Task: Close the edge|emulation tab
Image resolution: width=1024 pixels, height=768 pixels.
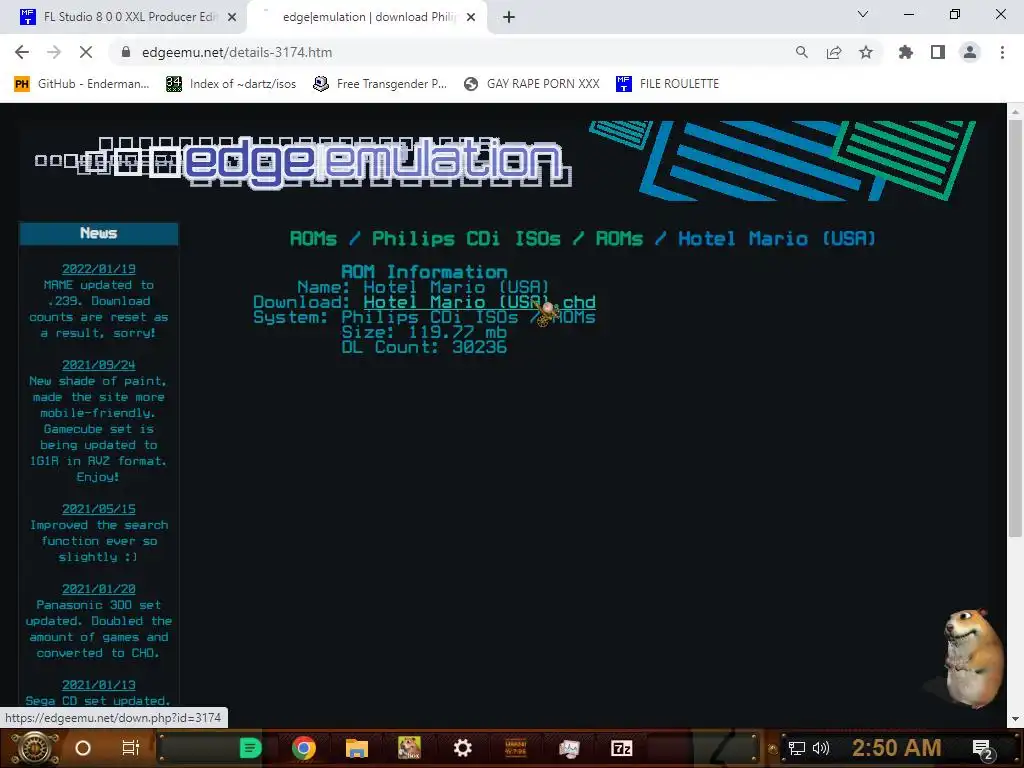Action: click(471, 17)
